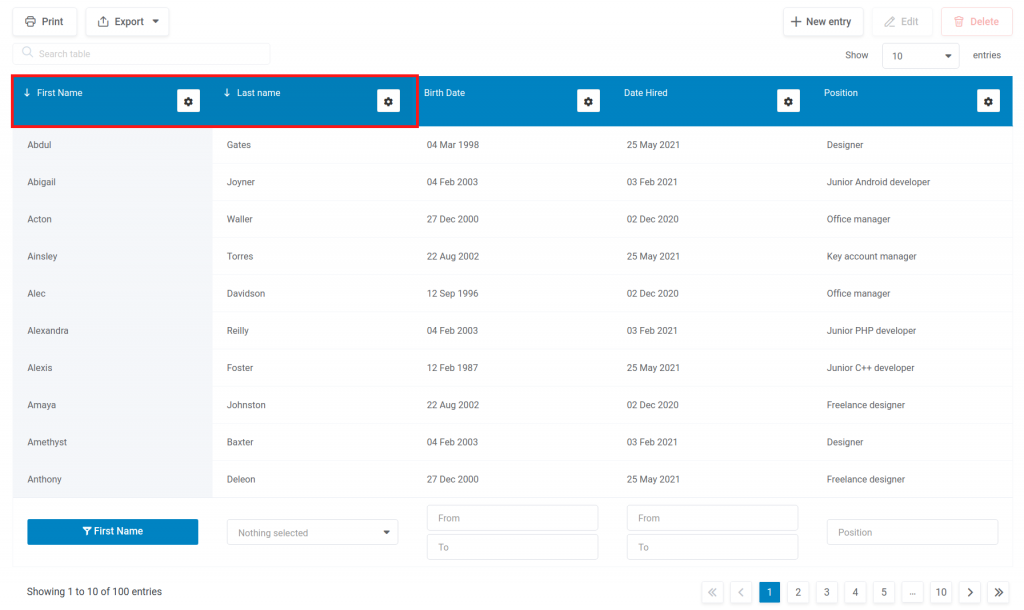Open the Date Hired column settings gear
Viewport: 1024px width, 610px height.
(788, 100)
